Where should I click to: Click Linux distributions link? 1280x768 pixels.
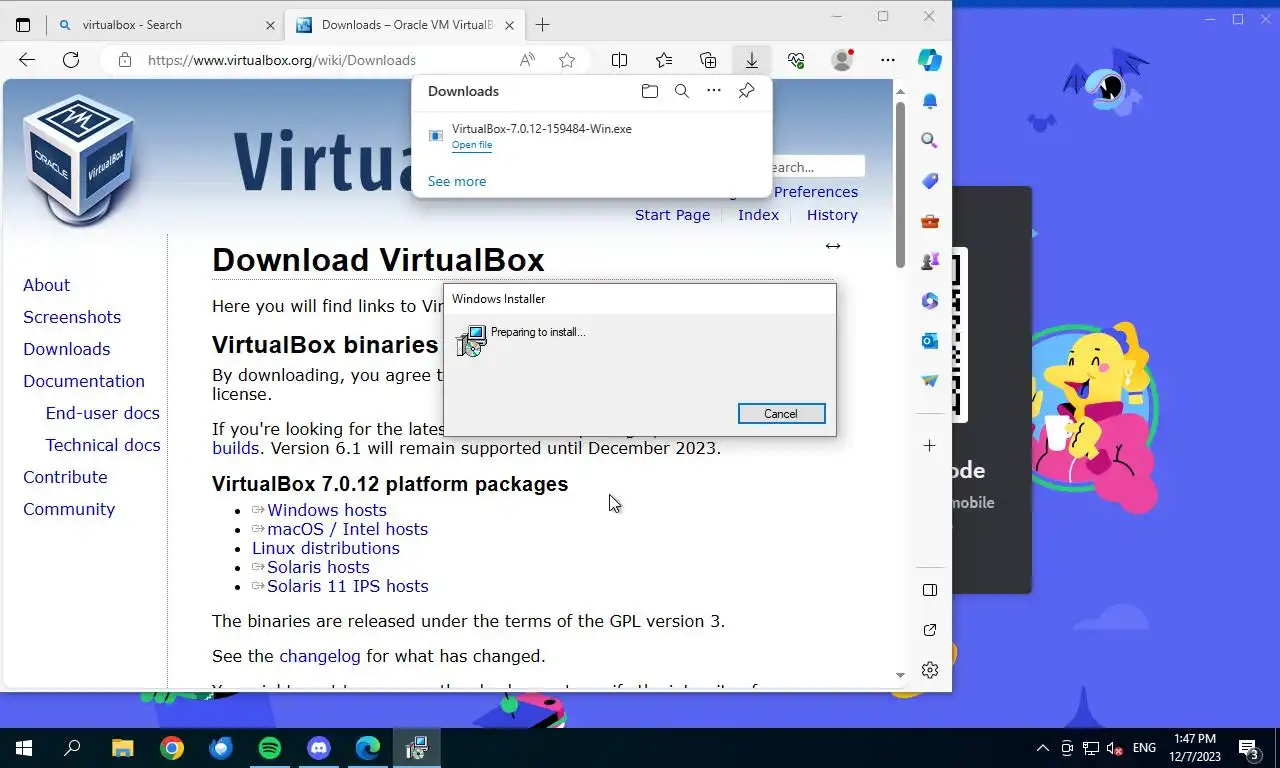pyautogui.click(x=326, y=548)
